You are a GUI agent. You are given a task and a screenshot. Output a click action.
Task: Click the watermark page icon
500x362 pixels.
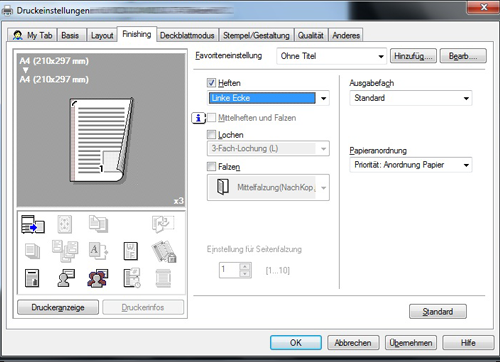pos(130,251)
